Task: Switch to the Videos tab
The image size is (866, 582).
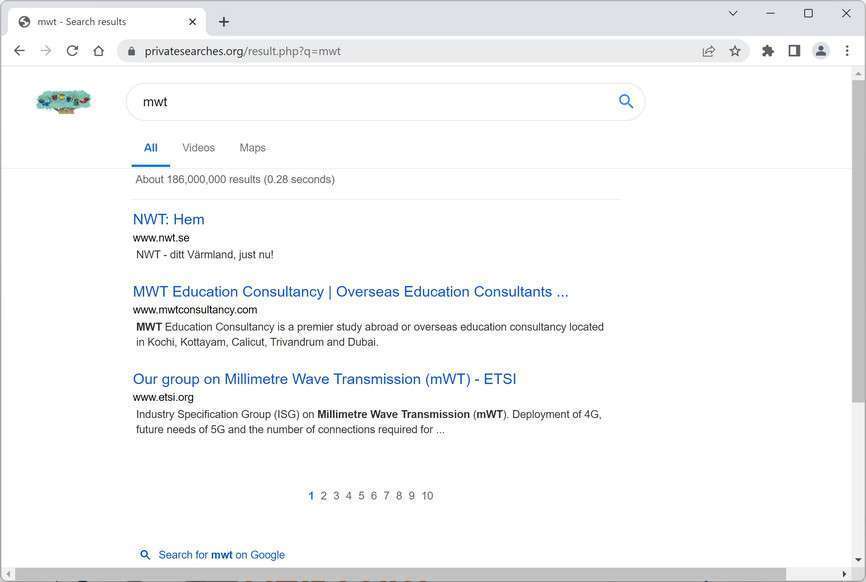Action: coord(198,147)
